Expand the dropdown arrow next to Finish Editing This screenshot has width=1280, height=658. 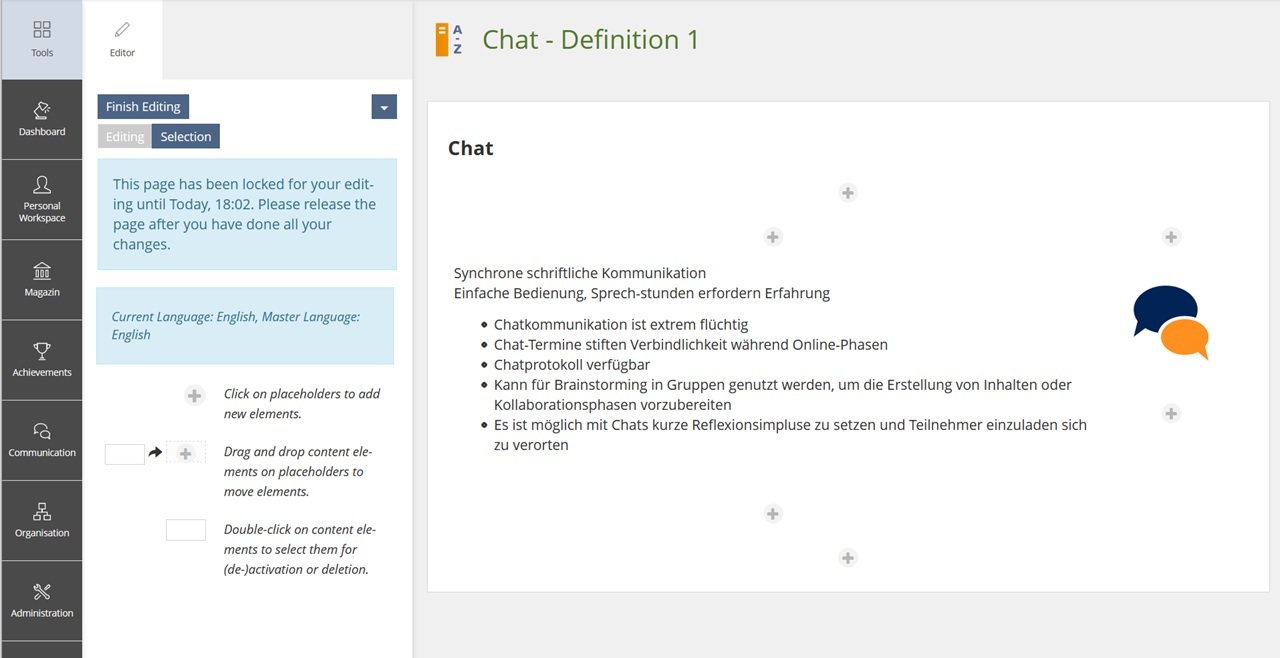[x=384, y=107]
